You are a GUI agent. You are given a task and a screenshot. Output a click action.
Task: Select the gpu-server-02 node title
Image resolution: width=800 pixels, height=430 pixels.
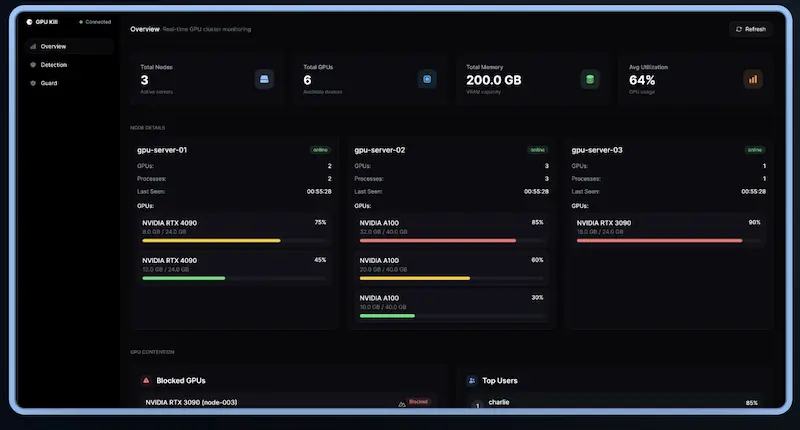point(380,150)
